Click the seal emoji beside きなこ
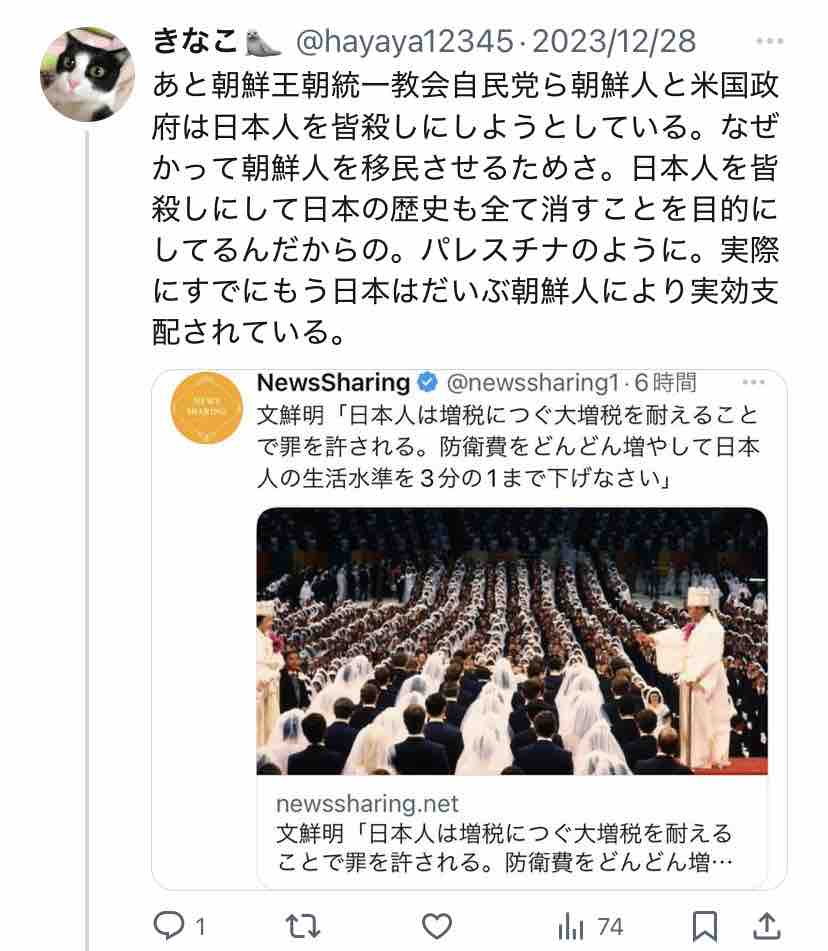The image size is (828, 951). tap(263, 42)
